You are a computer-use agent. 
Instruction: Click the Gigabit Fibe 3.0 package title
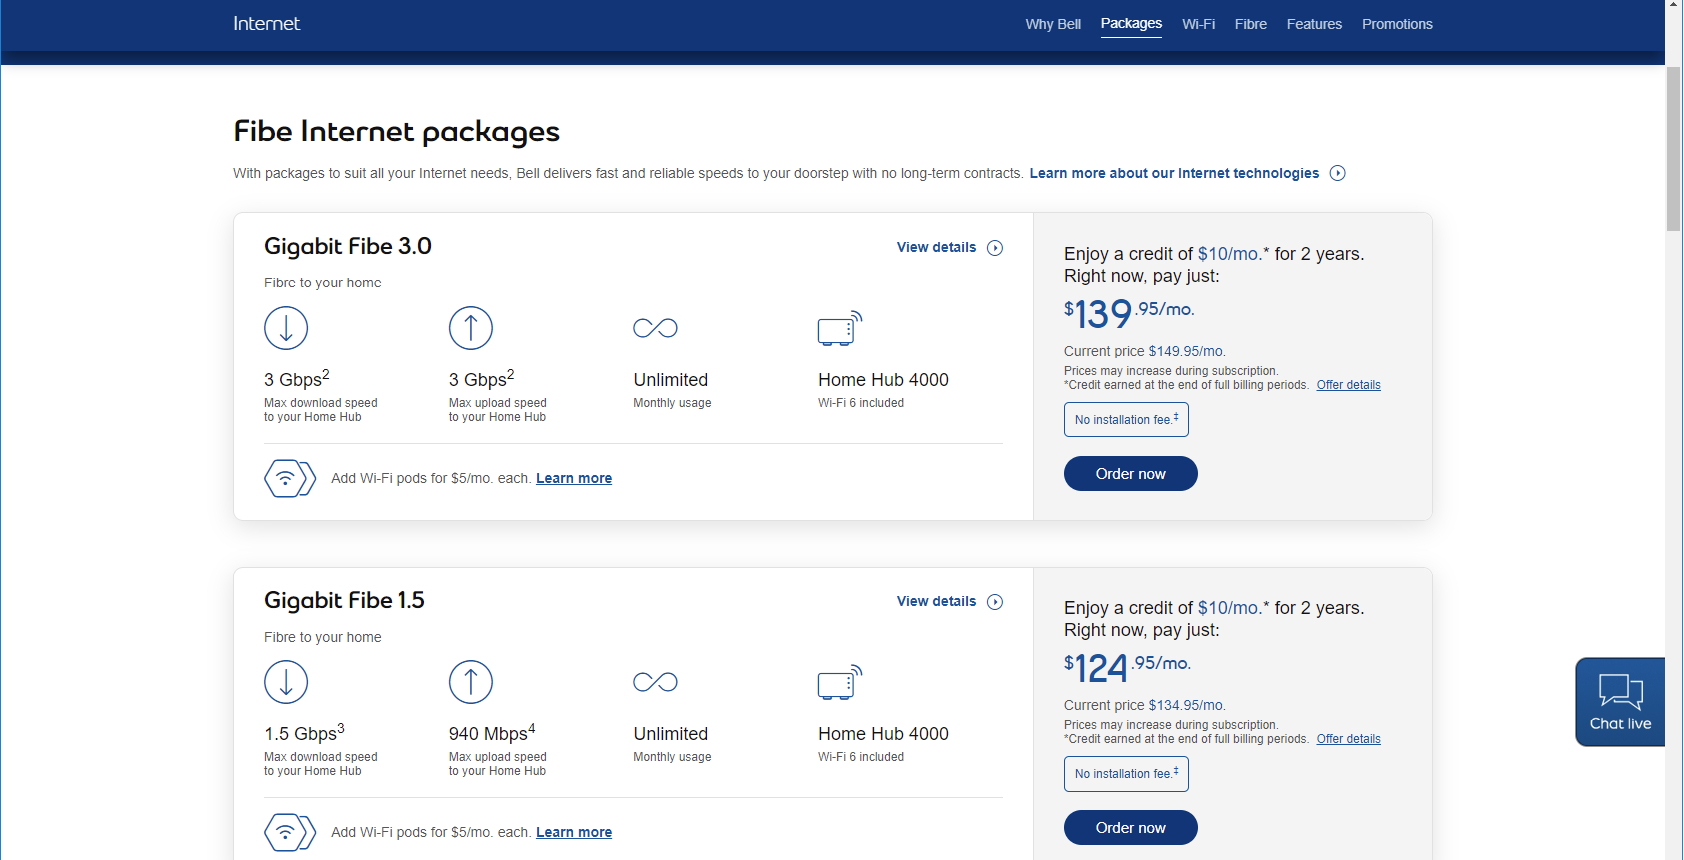(348, 246)
